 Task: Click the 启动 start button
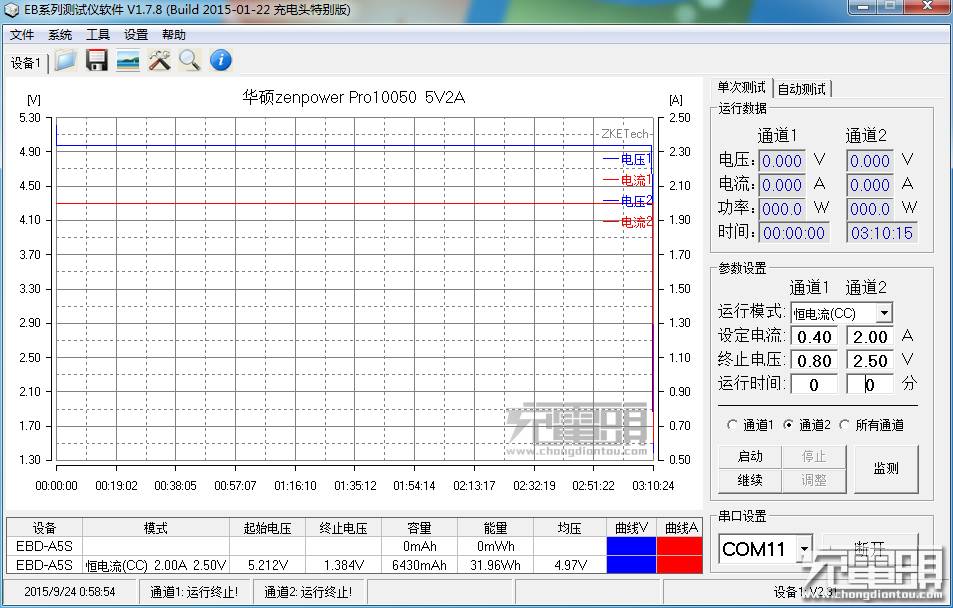pyautogui.click(x=750, y=457)
